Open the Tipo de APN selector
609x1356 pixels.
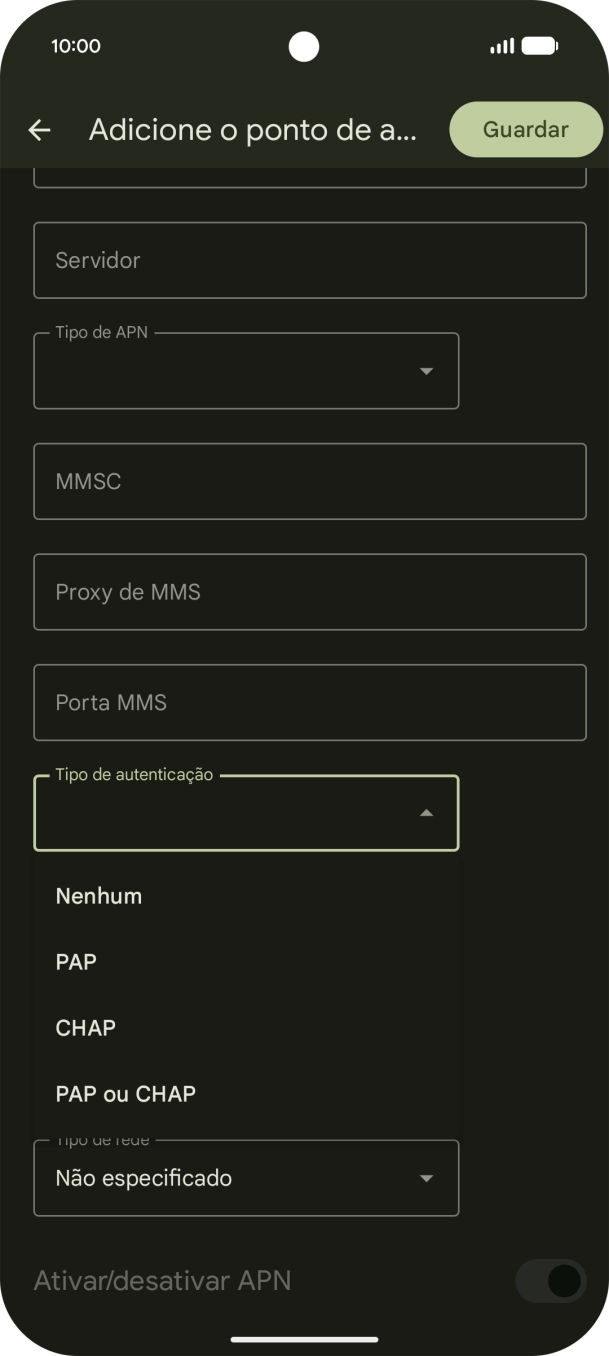[x=245, y=370]
